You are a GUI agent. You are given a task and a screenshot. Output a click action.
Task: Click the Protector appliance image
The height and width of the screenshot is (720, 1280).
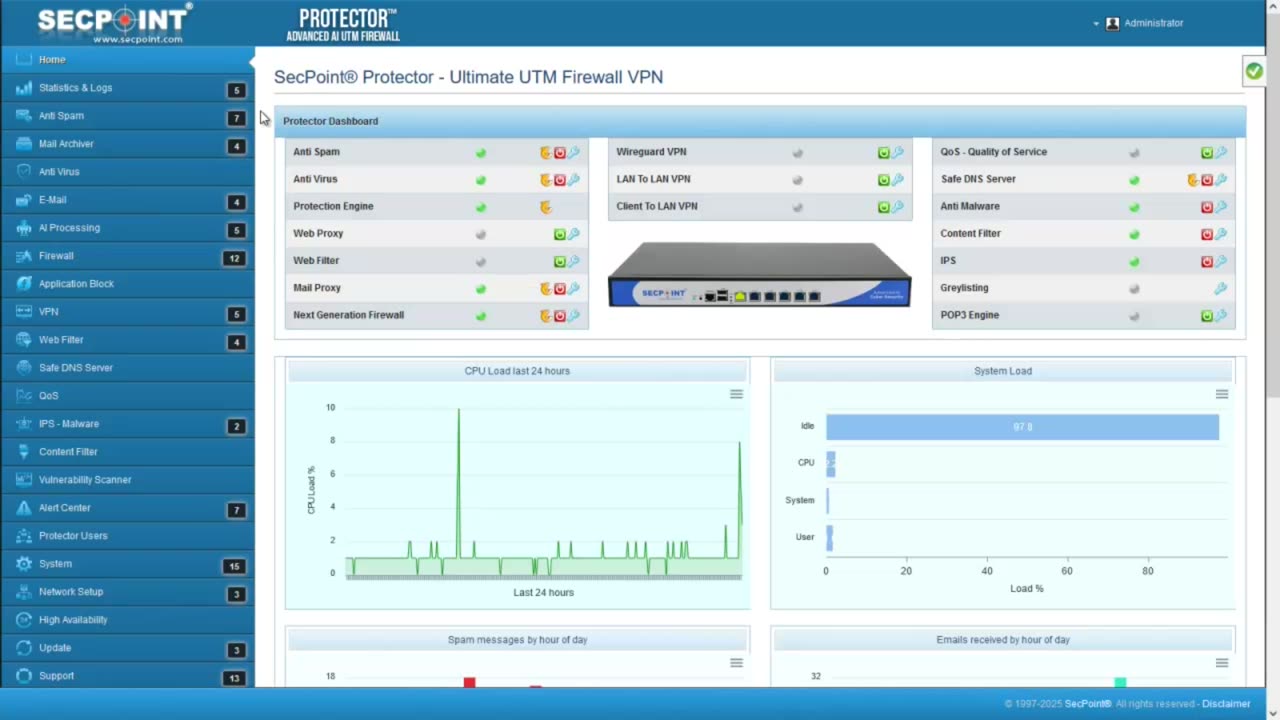[760, 274]
